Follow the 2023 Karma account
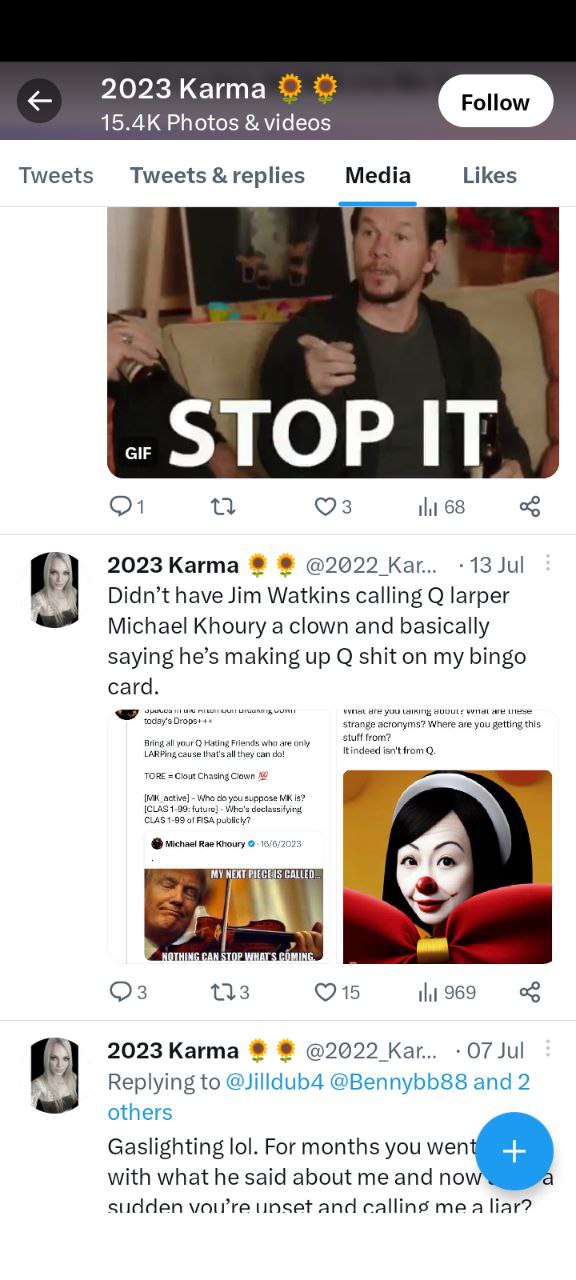Image resolution: width=576 pixels, height=1280 pixels. [495, 101]
